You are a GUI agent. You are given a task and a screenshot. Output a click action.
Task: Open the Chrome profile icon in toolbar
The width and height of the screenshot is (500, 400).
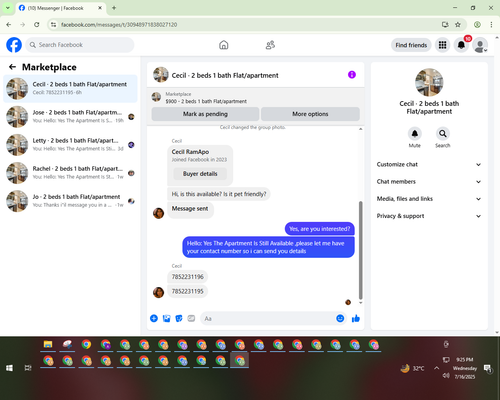[477, 24]
